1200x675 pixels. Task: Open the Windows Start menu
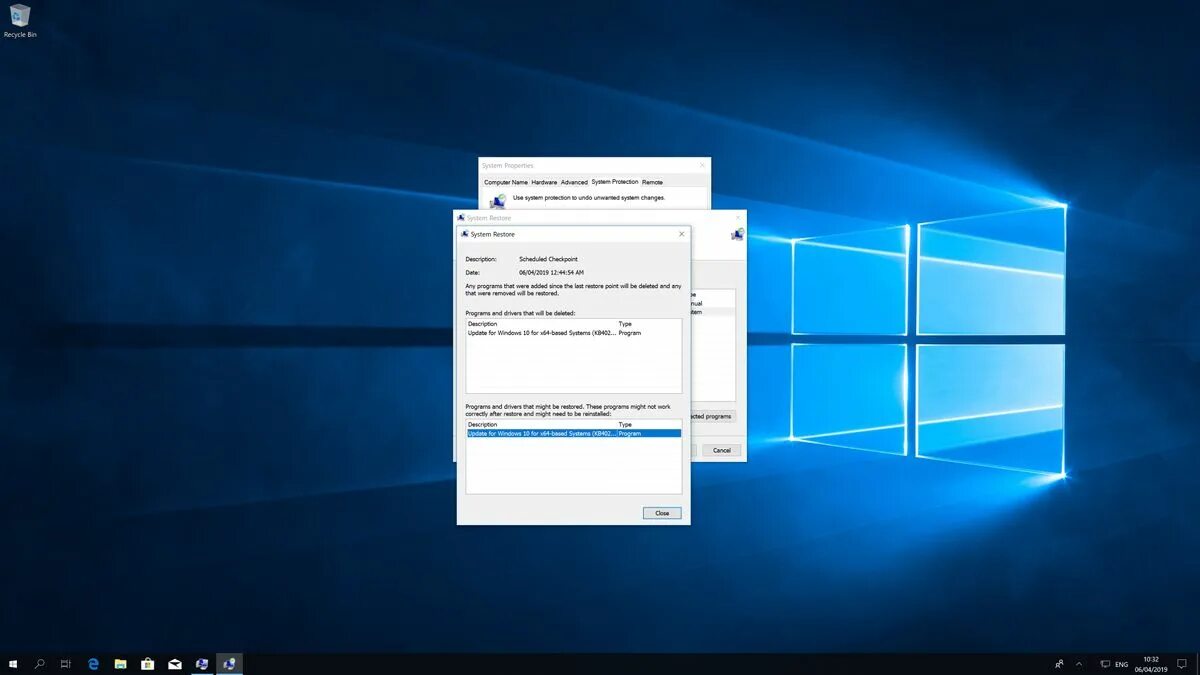(x=14, y=664)
